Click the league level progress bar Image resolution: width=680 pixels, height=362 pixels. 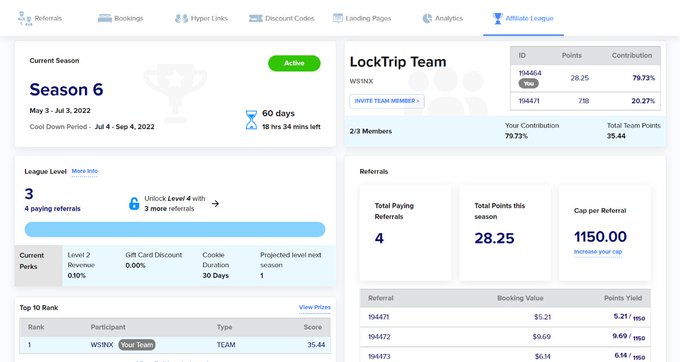175,229
